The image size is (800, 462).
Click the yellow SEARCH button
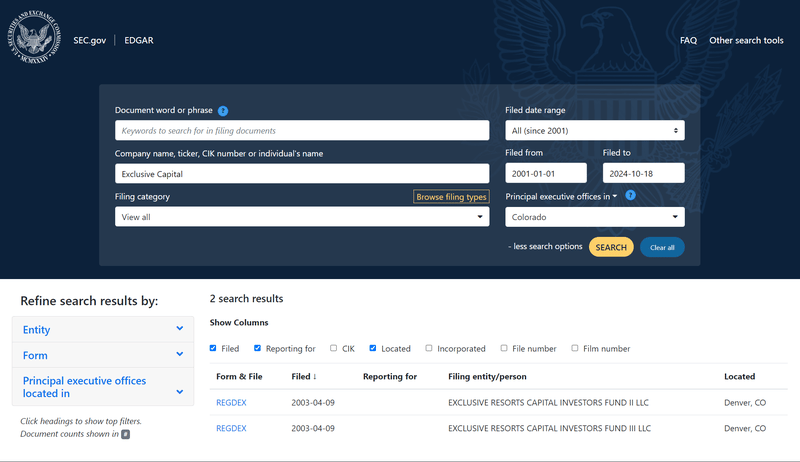[611, 247]
